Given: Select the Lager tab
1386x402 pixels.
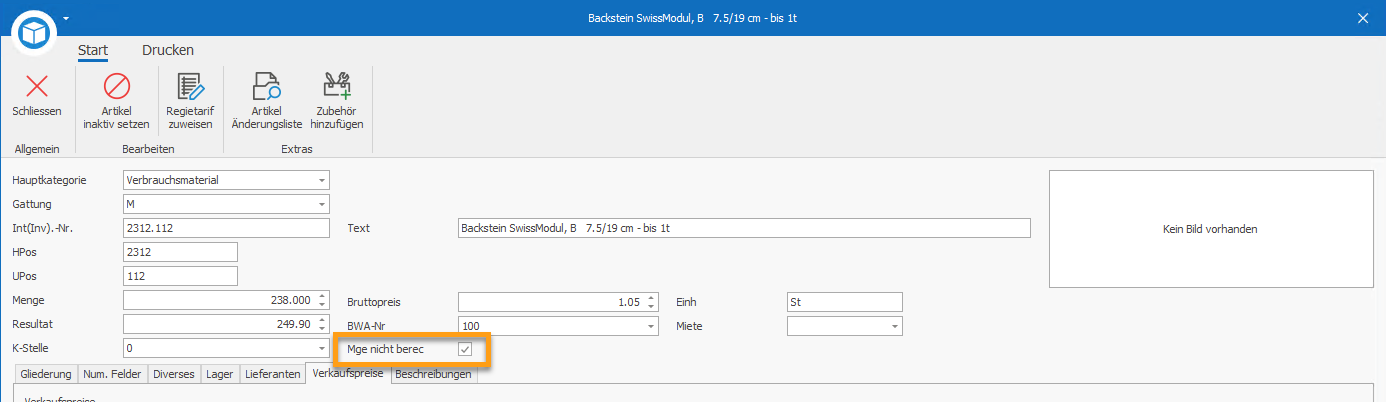Looking at the screenshot, I should [220, 374].
